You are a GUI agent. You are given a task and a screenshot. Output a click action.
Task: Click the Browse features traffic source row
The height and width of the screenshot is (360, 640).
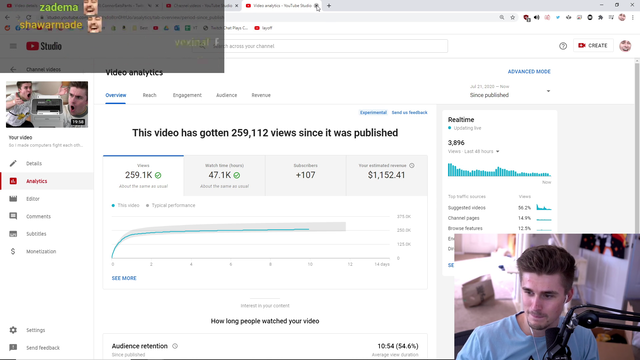[500, 228]
